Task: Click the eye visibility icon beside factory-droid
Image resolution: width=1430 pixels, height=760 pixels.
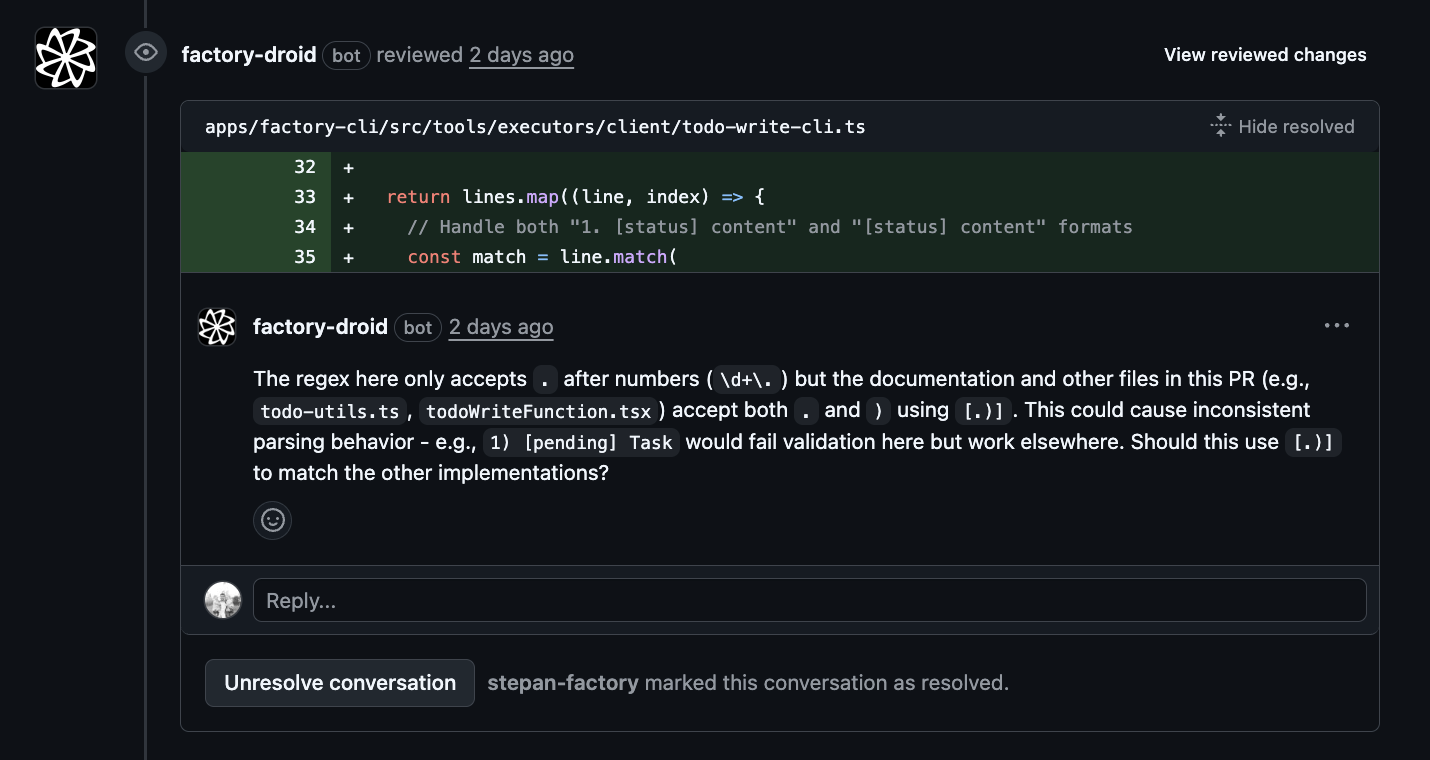Action: click(145, 52)
